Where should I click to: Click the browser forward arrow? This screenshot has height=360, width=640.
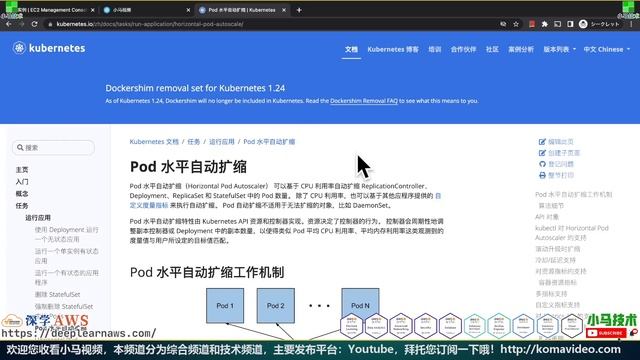point(21,24)
